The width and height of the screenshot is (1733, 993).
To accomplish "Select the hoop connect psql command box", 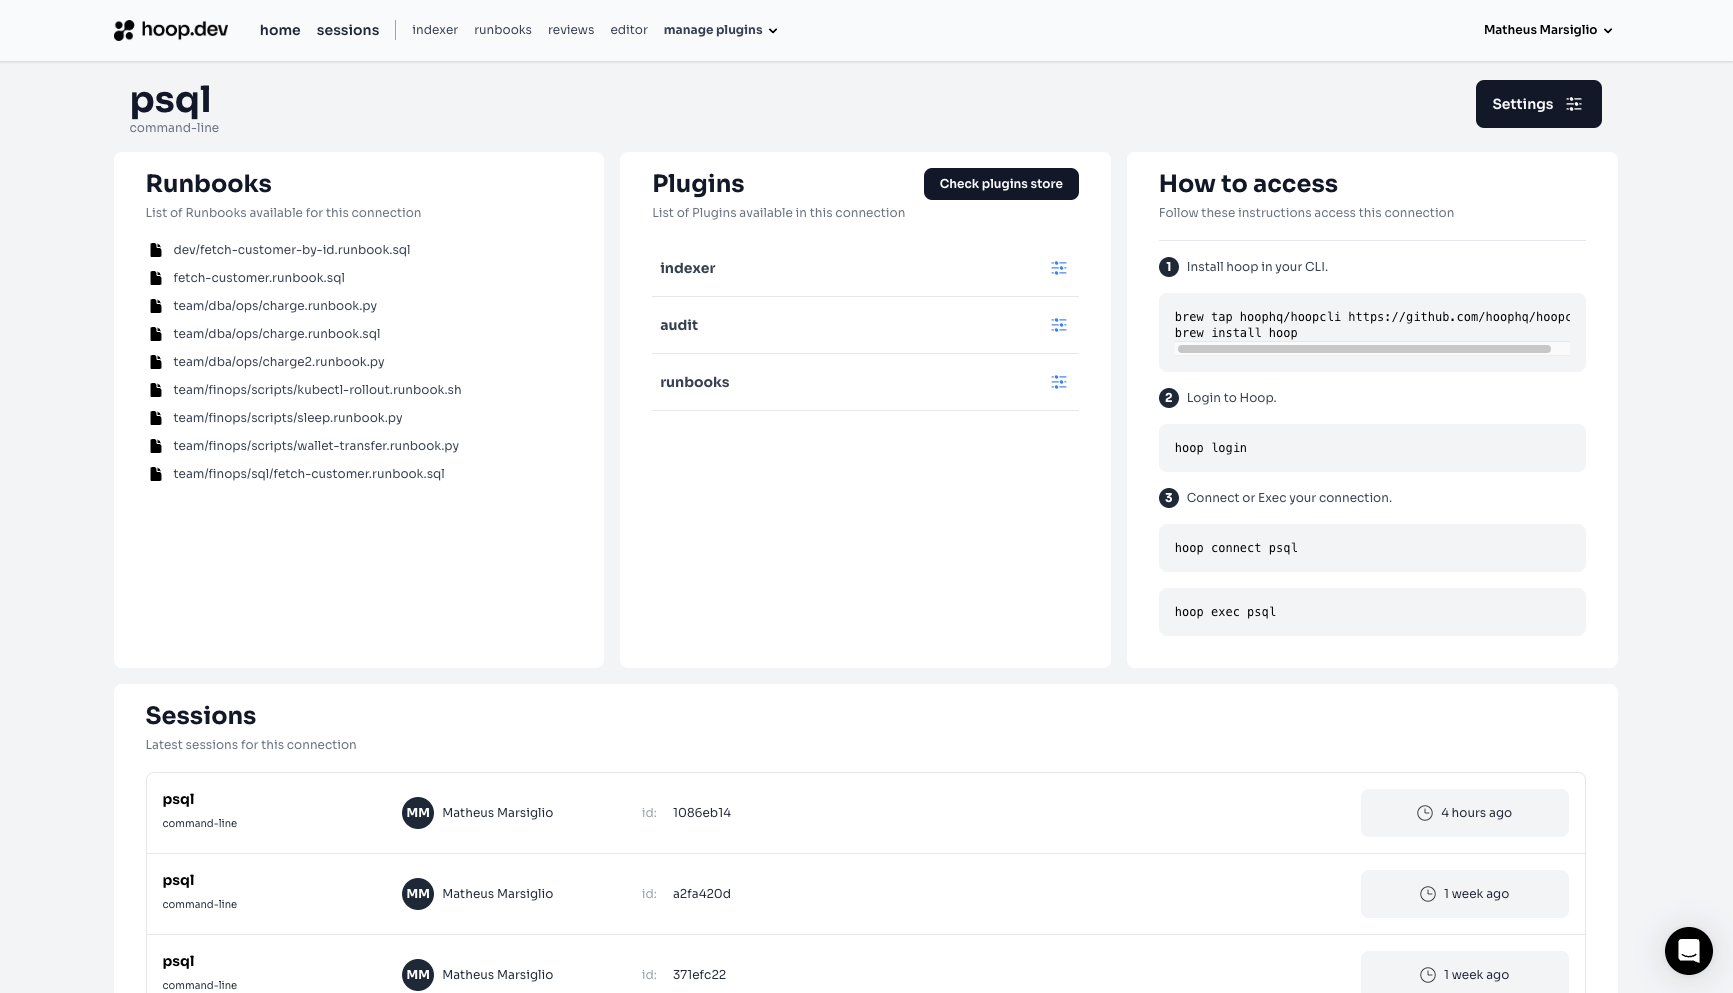I will [1371, 548].
